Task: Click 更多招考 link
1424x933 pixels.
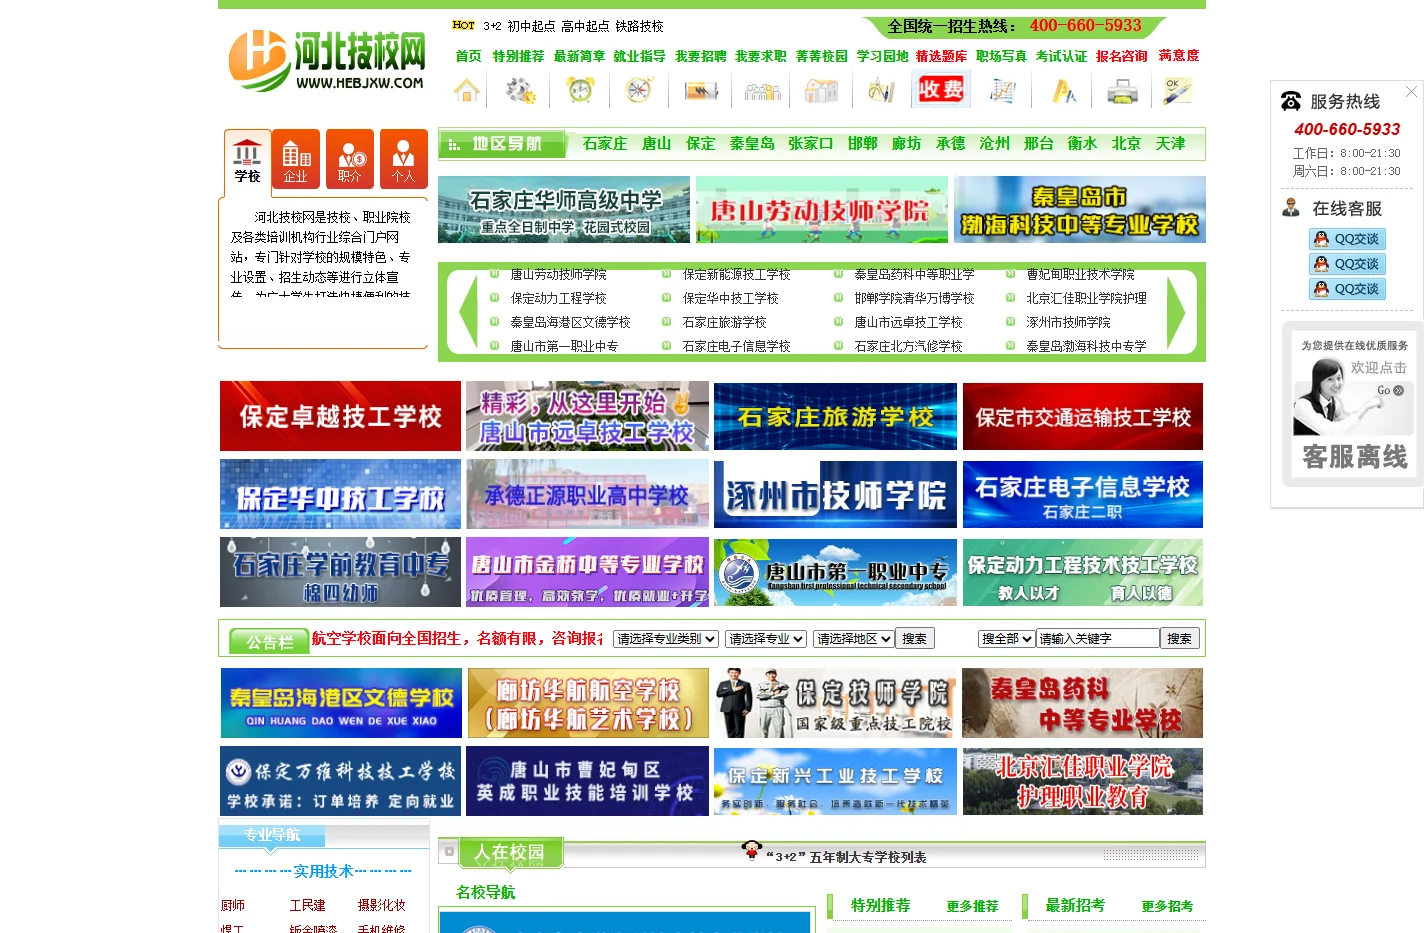Action: click(1167, 906)
